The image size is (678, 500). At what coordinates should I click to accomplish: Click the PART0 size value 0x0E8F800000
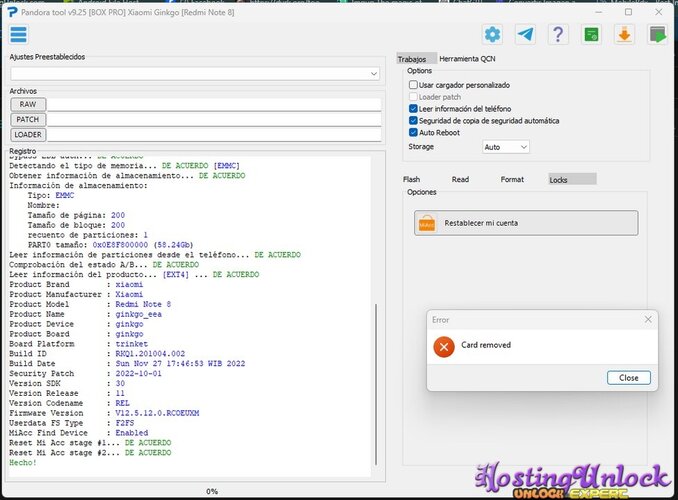coord(120,245)
